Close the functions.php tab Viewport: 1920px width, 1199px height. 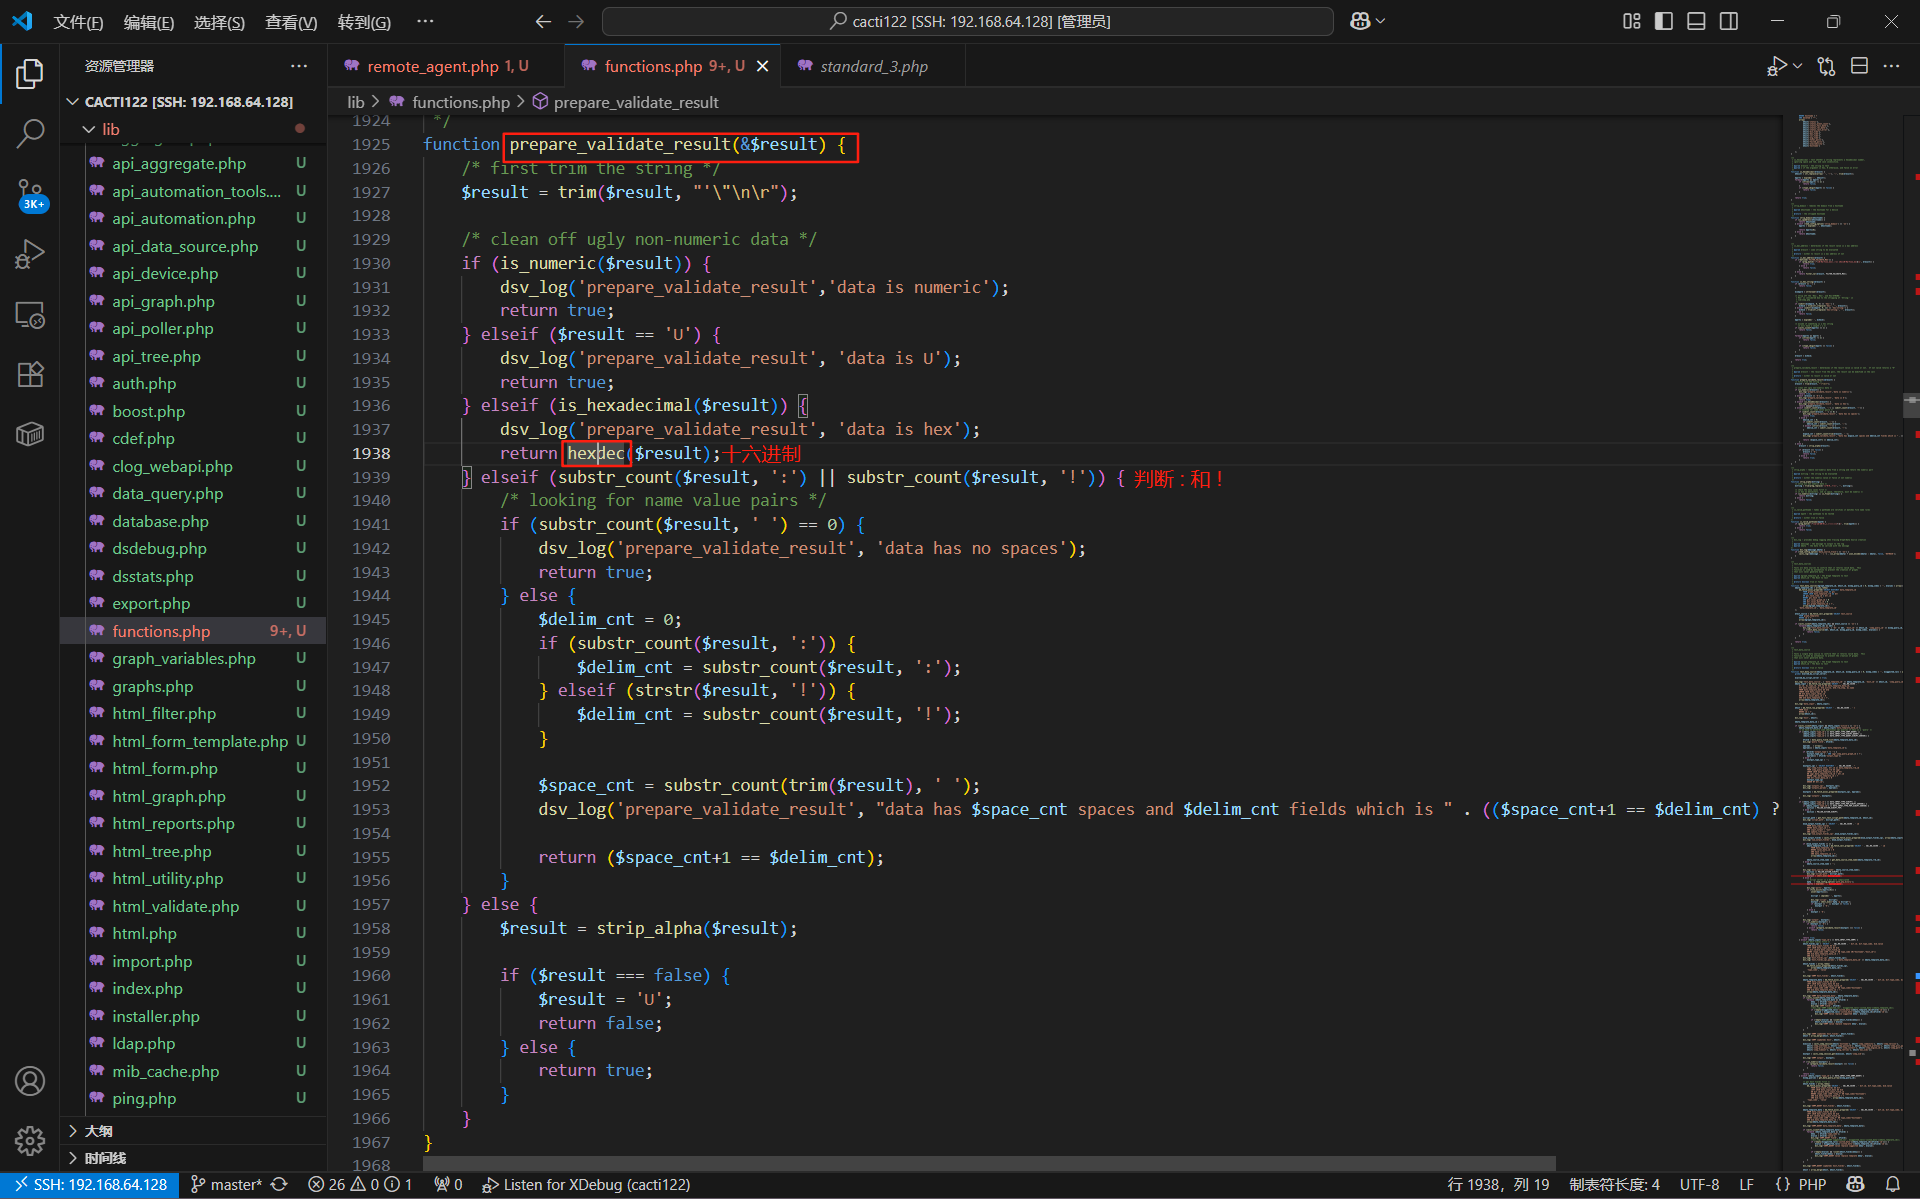pos(762,66)
